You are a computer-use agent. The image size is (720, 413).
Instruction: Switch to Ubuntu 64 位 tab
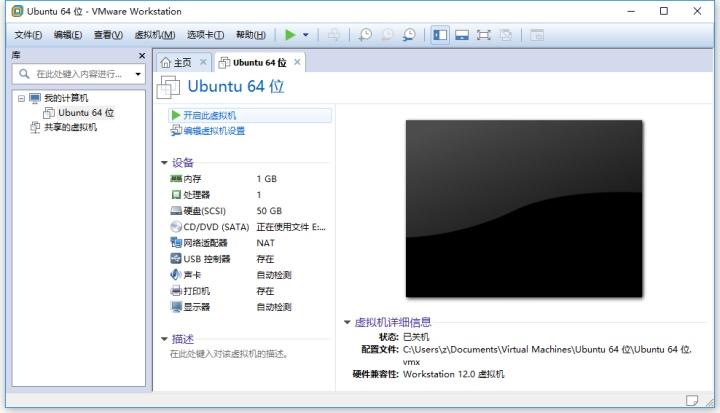(259, 62)
